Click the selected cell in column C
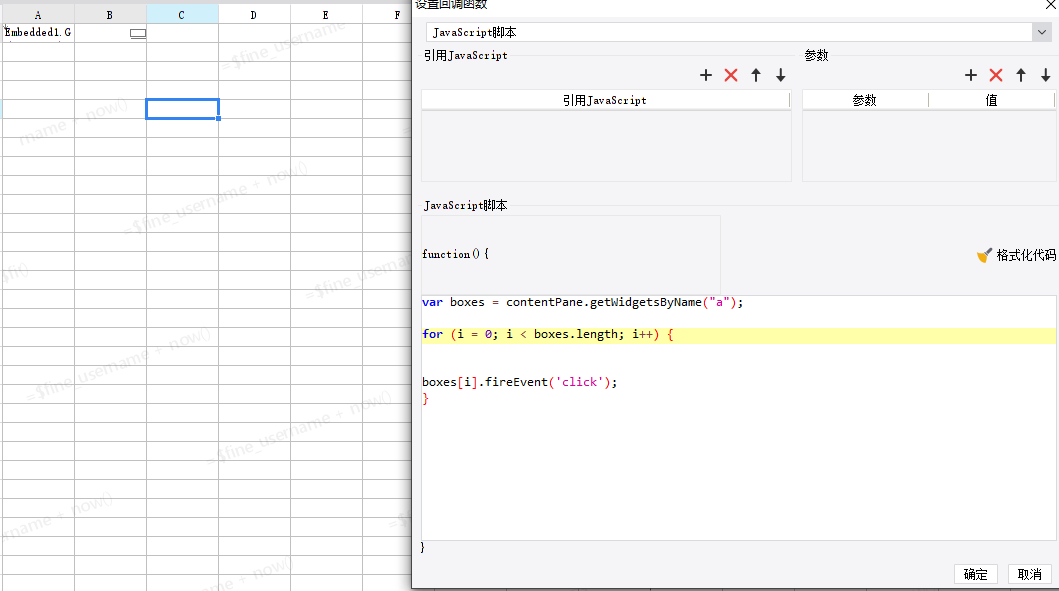 (x=182, y=109)
